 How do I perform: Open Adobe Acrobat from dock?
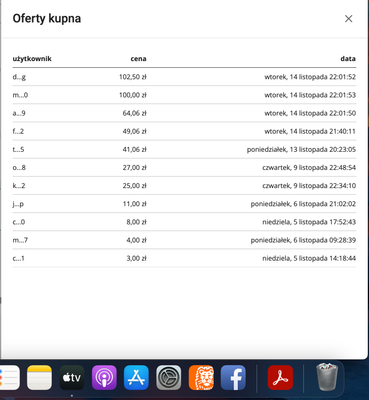coord(280,378)
